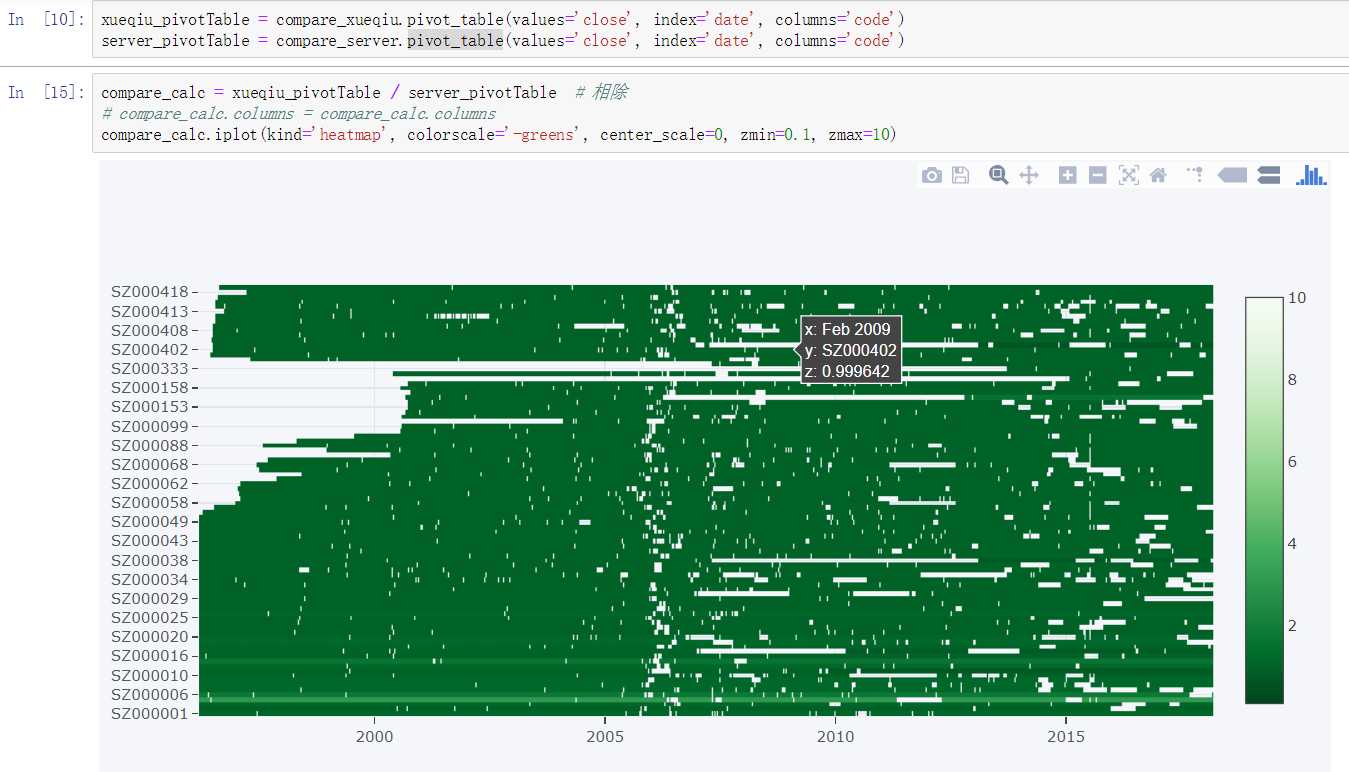Reset axes with the home icon
This screenshot has height=772, width=1349.
pos(1158,175)
